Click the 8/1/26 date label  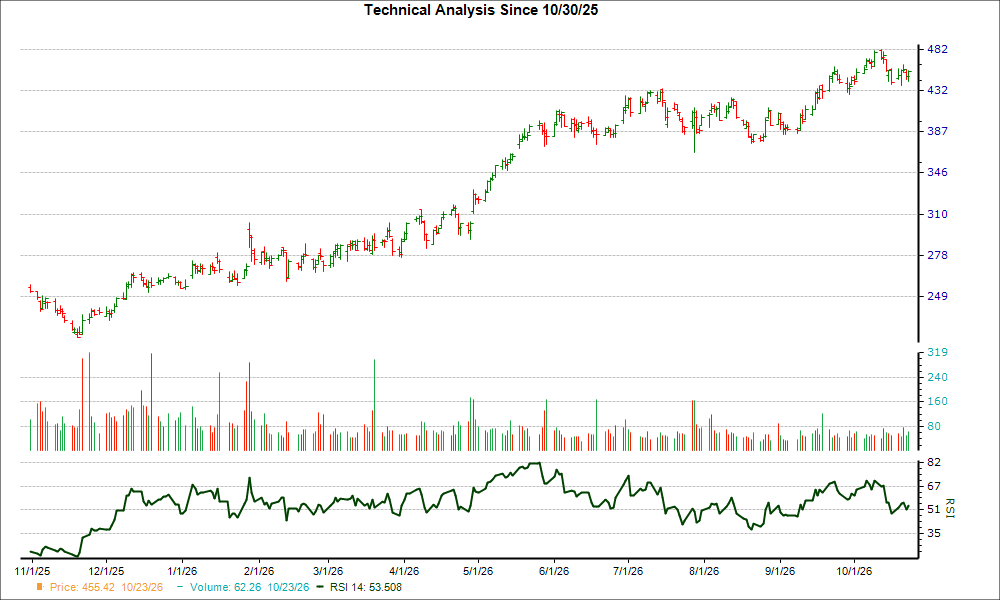[703, 571]
